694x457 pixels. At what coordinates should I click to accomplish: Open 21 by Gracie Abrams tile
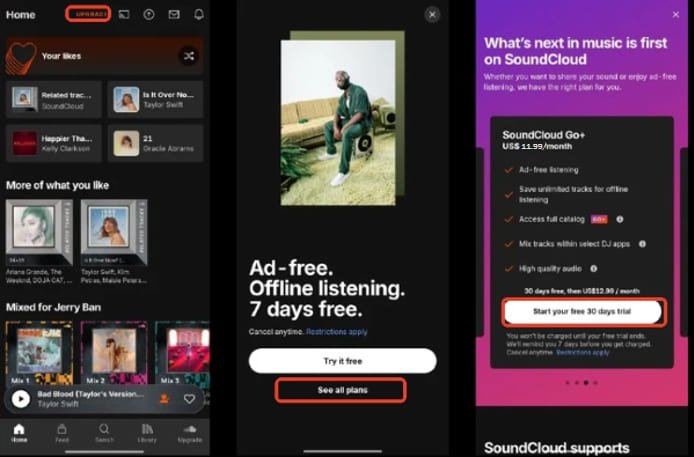pyautogui.click(x=155, y=143)
